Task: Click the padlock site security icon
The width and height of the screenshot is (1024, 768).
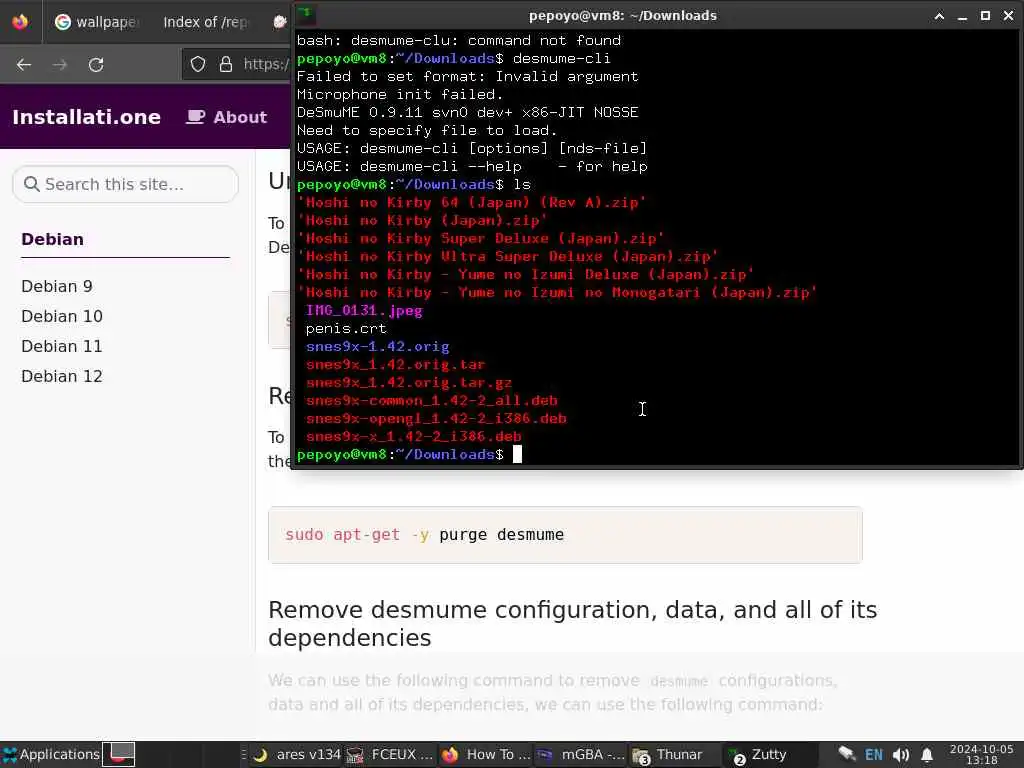Action: click(x=226, y=64)
